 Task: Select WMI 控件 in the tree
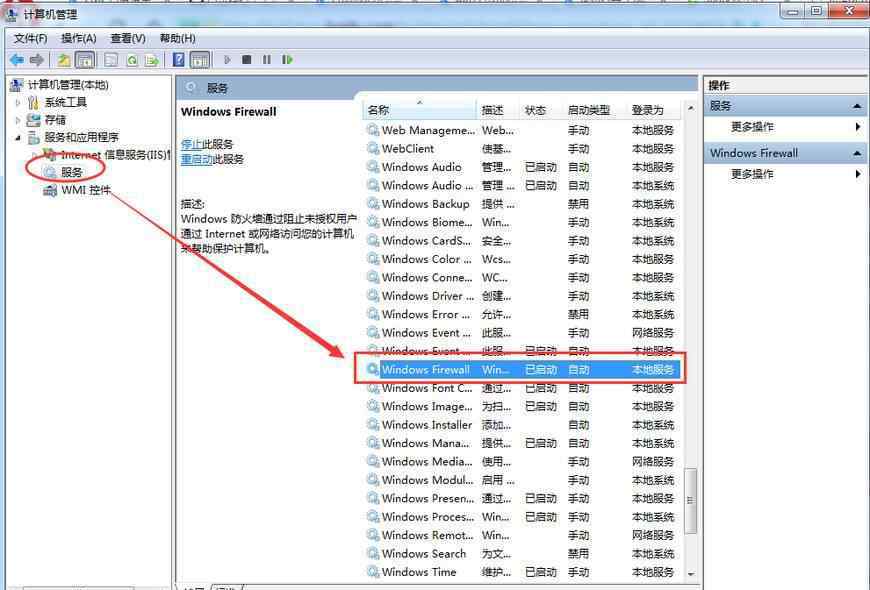tap(86, 190)
